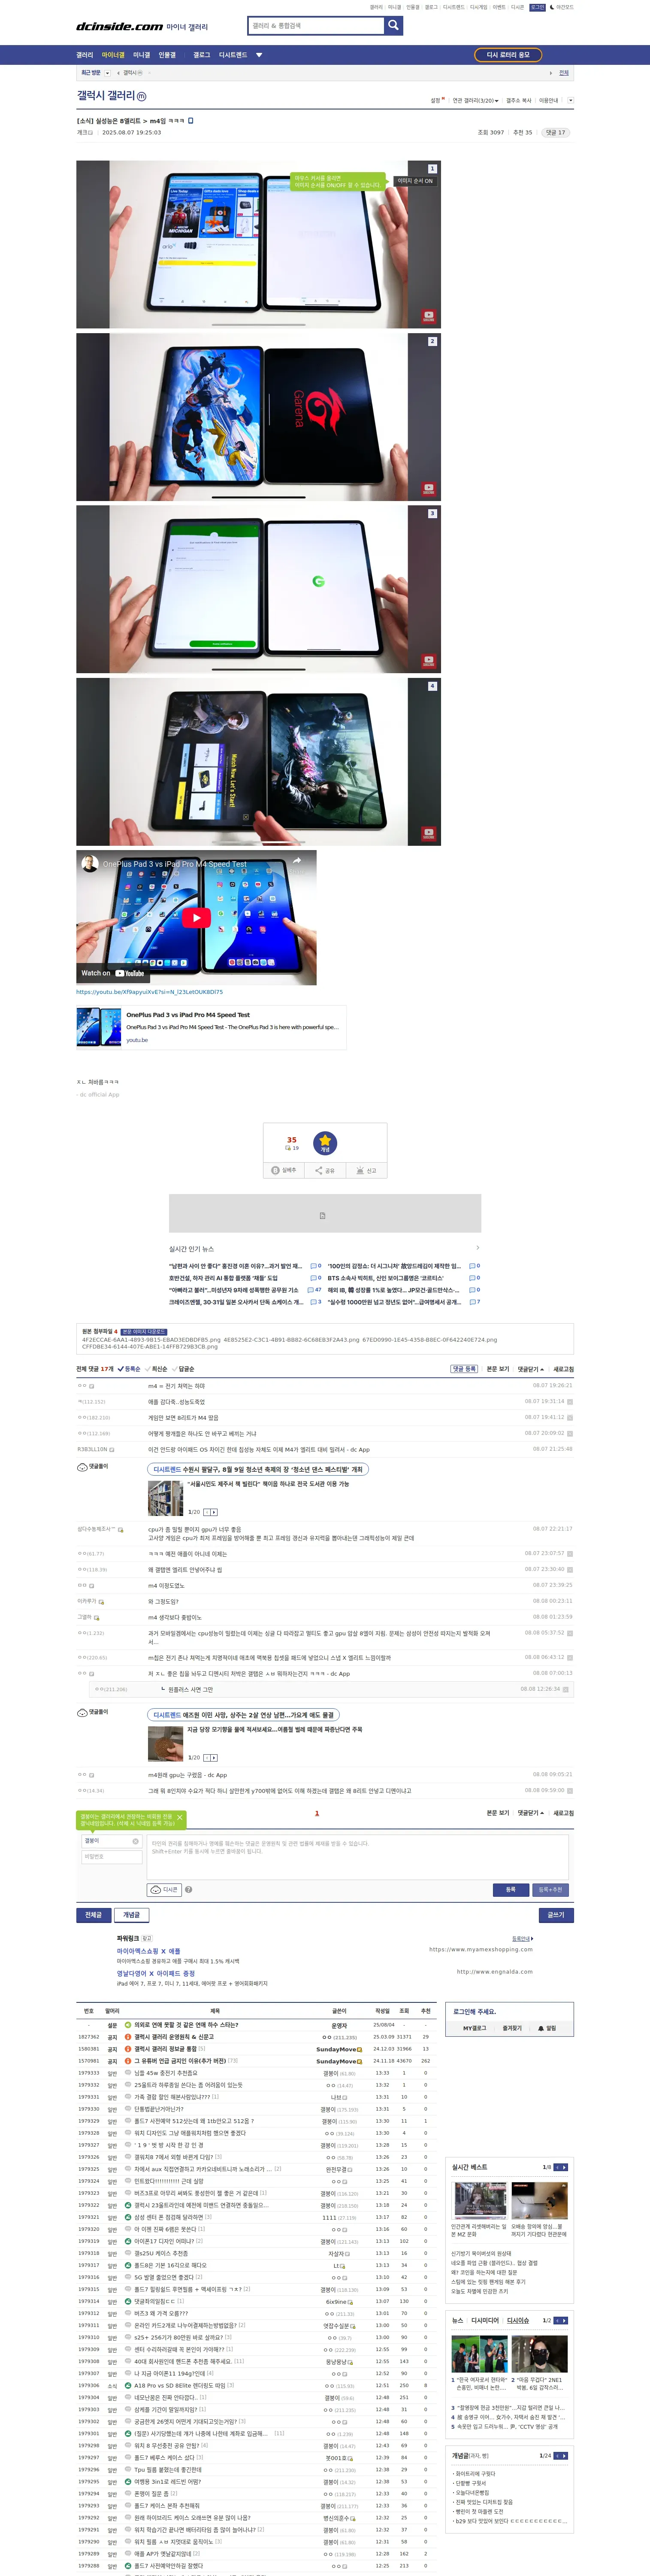Play the OnePlus Pad 3 YouTube video
Viewport: 650px width, 2576px height.
(197, 917)
